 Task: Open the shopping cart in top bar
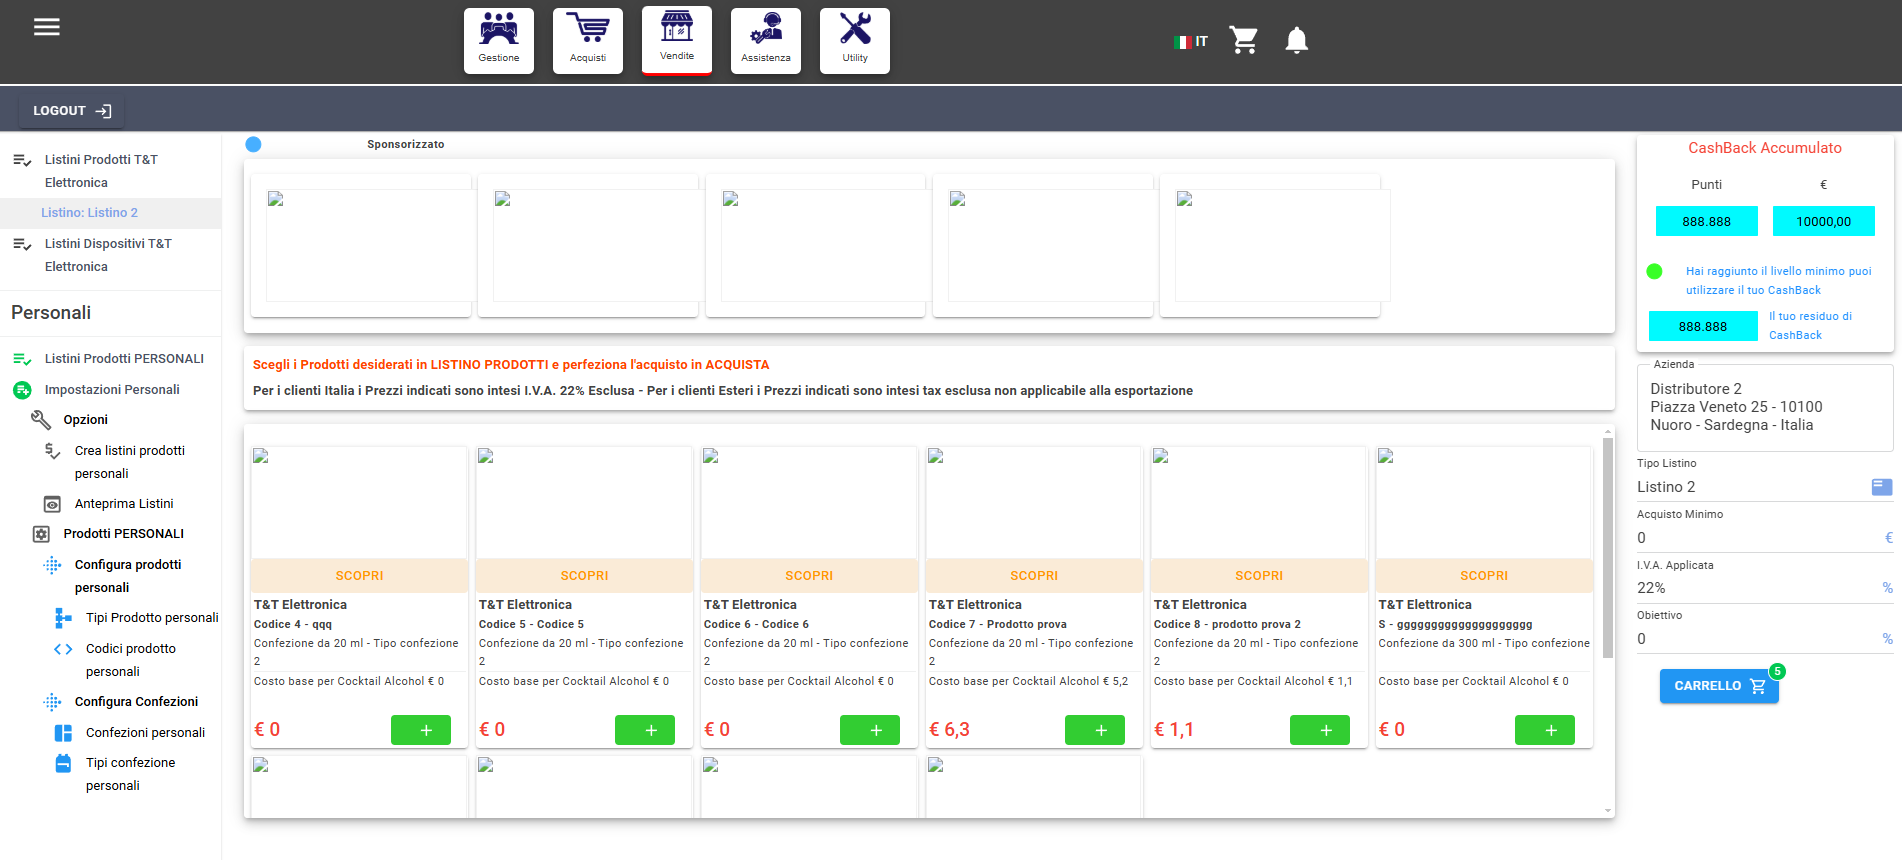click(1244, 40)
